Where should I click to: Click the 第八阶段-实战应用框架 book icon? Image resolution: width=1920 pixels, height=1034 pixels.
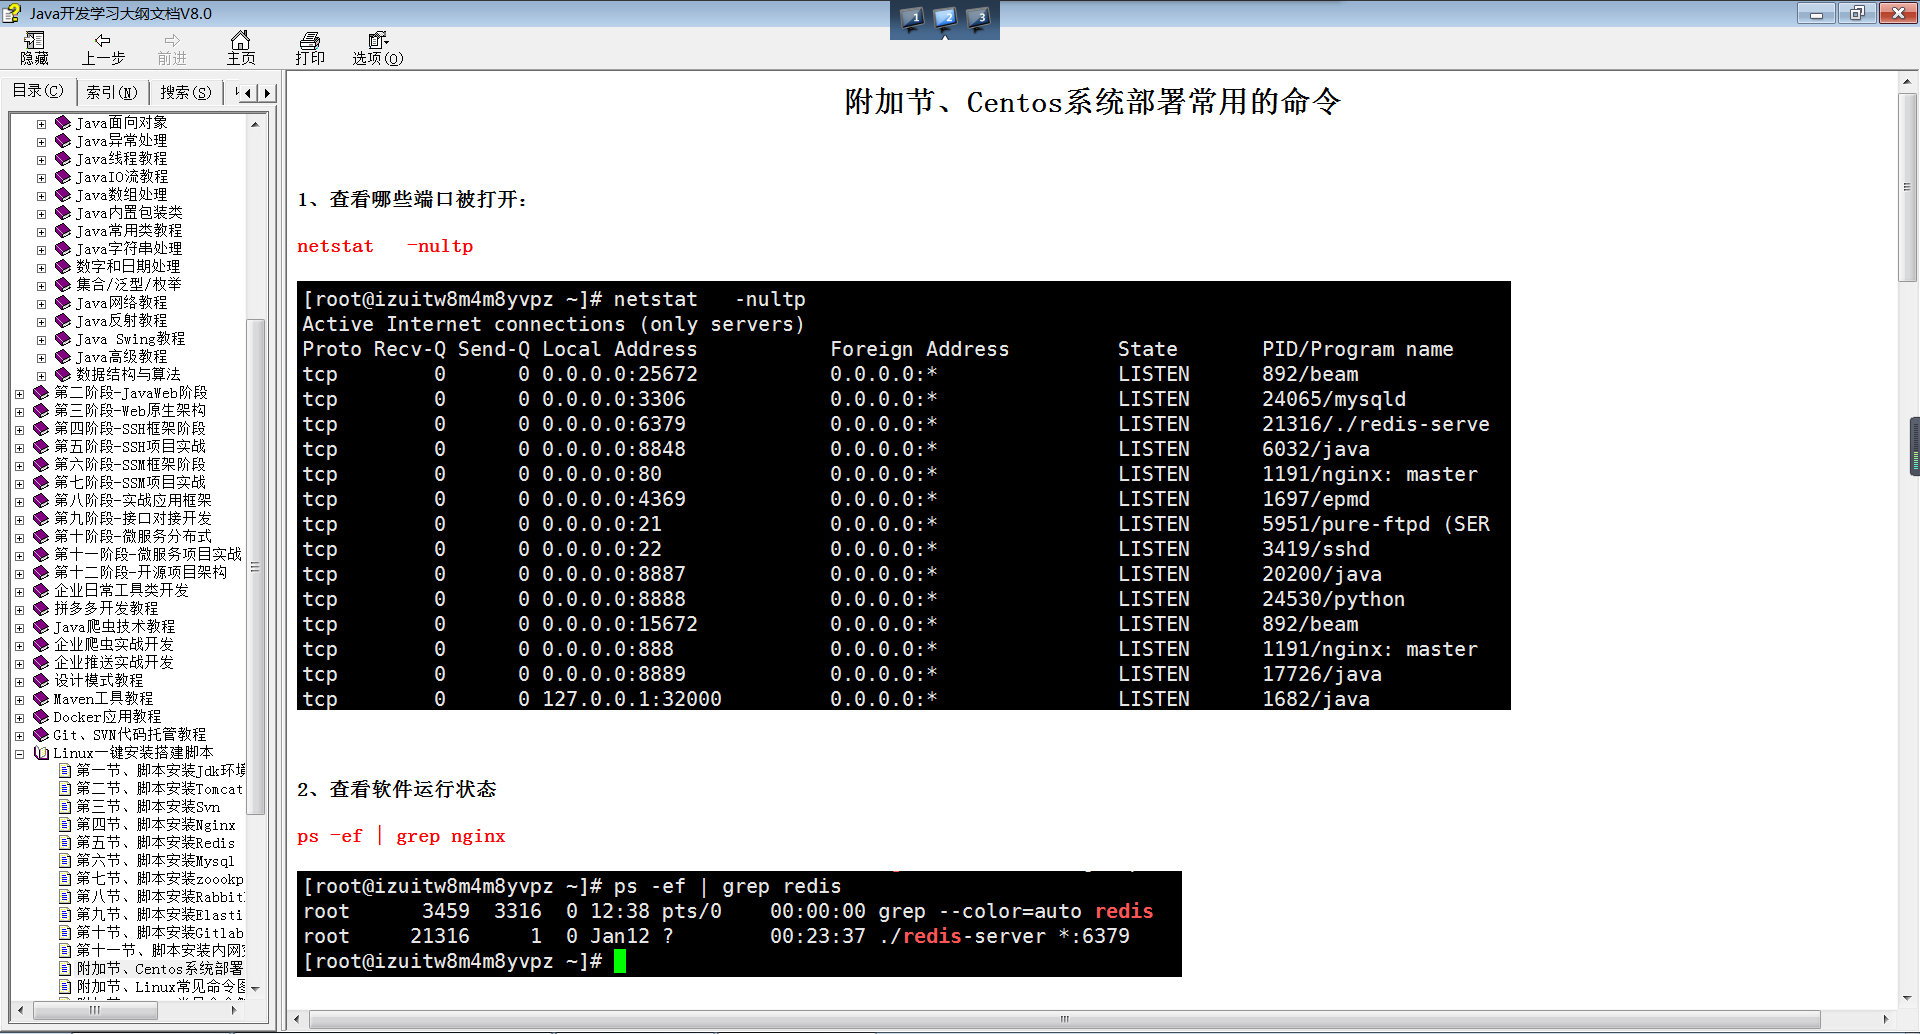click(x=41, y=500)
